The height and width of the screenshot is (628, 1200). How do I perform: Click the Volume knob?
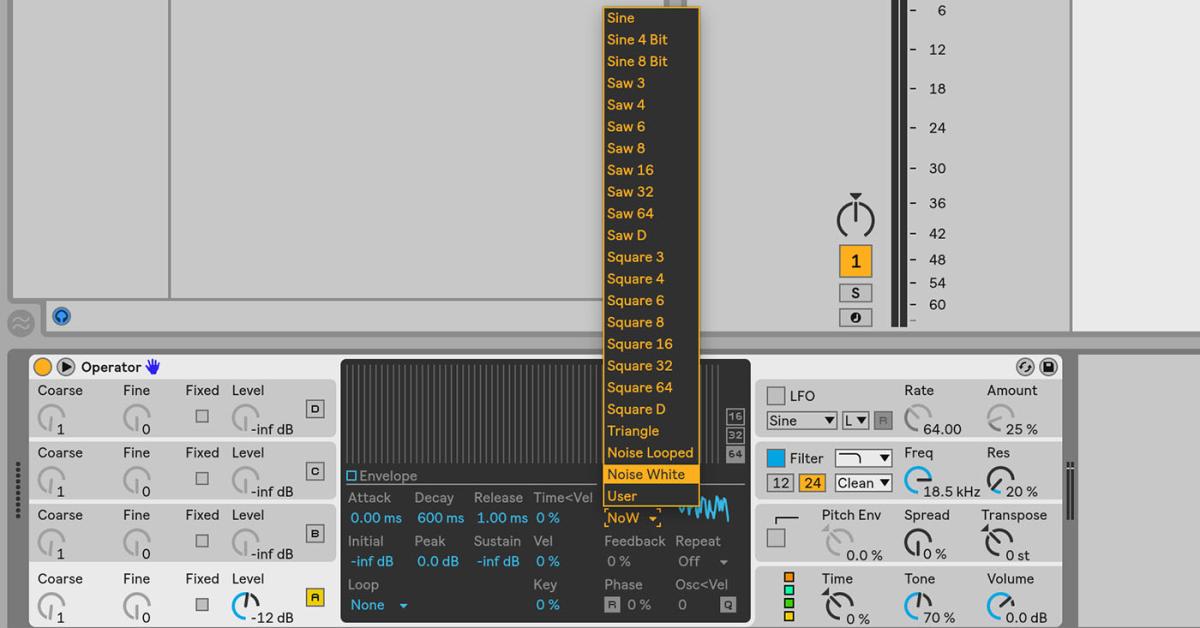(999, 606)
